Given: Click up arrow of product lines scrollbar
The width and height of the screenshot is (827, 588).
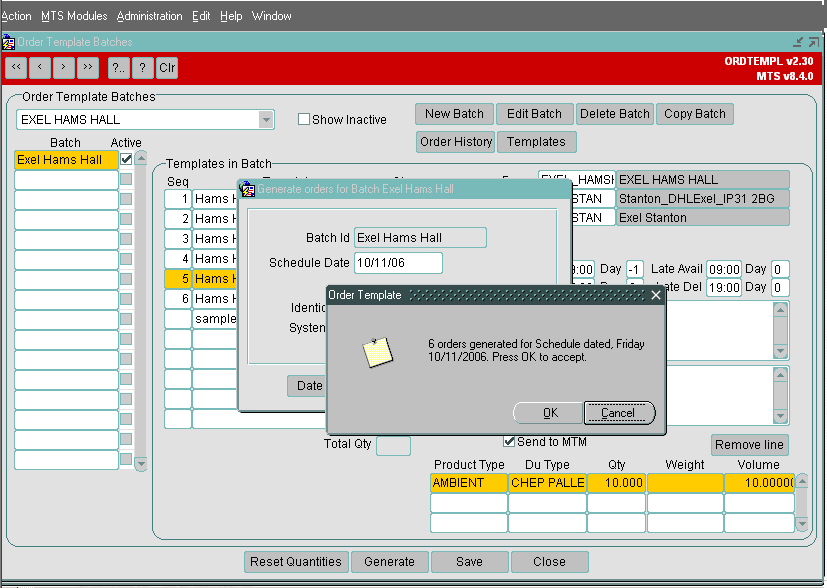Looking at the screenshot, I should pyautogui.click(x=802, y=481).
